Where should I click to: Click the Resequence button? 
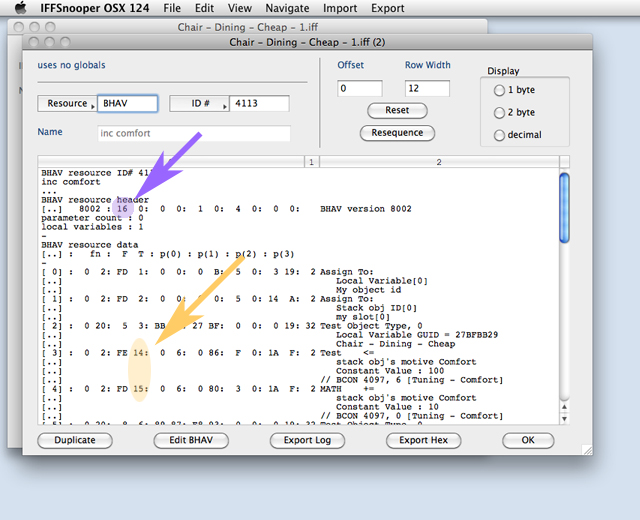pyautogui.click(x=397, y=133)
